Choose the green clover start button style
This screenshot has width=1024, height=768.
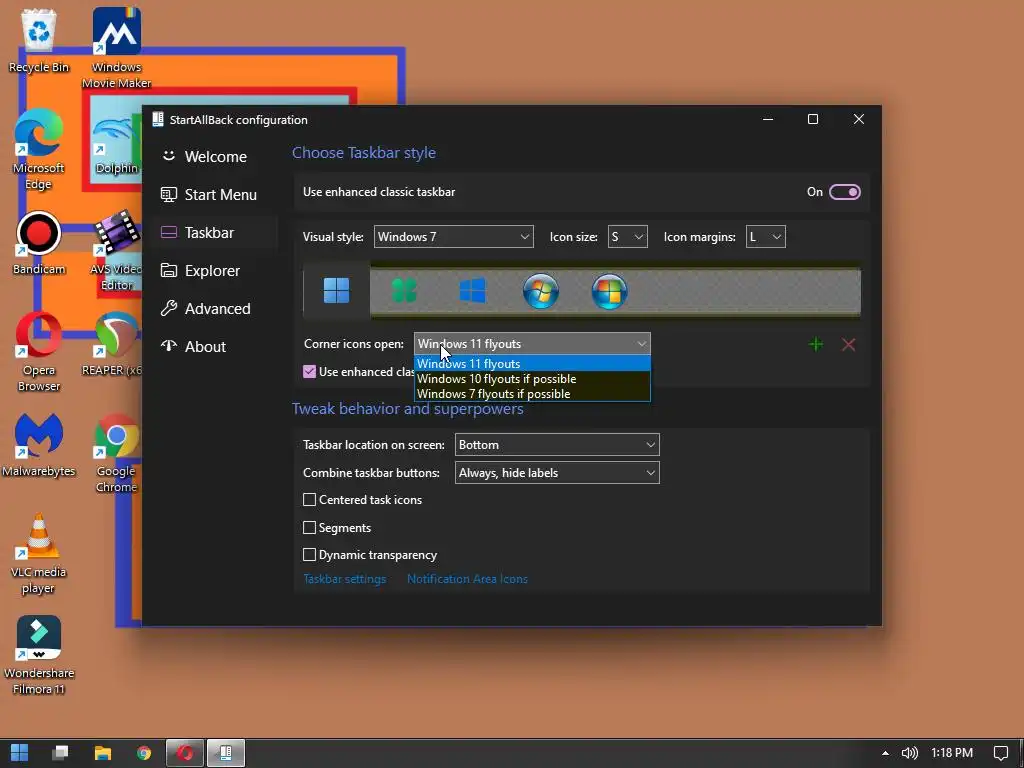404,291
